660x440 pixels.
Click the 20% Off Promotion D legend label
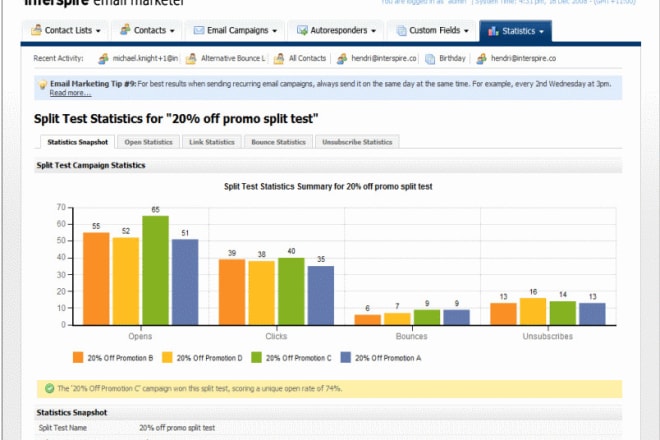[209, 358]
